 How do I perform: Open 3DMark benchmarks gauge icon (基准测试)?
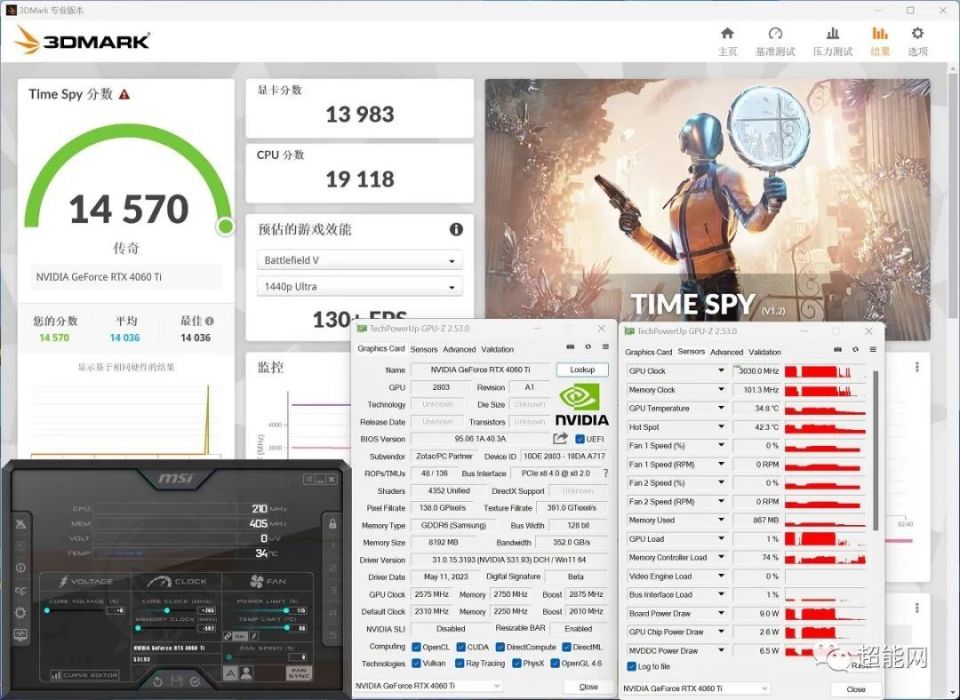[775, 33]
